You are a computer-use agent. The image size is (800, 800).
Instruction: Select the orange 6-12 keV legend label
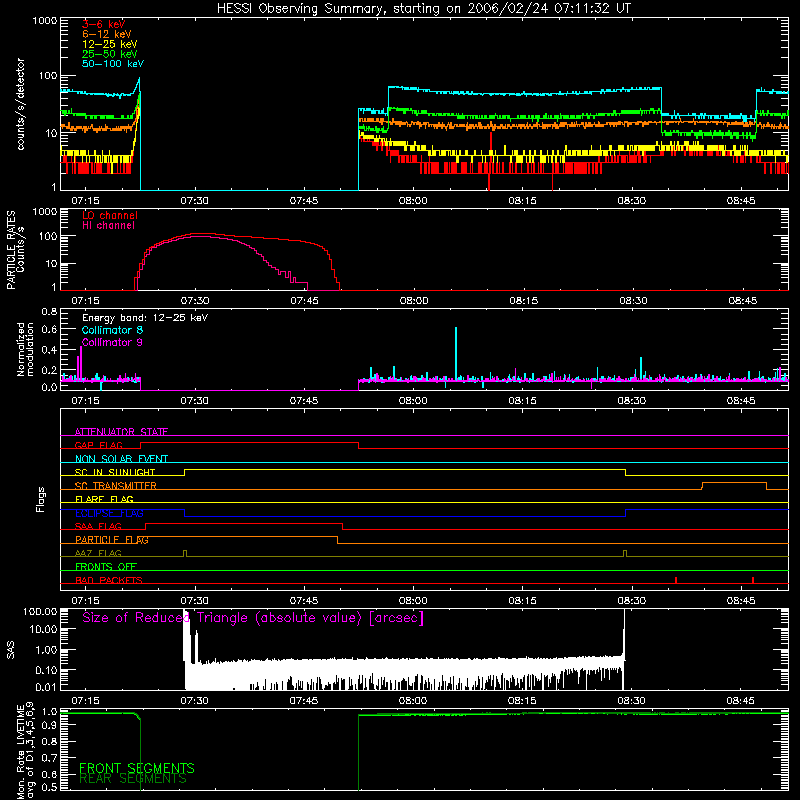click(x=107, y=34)
